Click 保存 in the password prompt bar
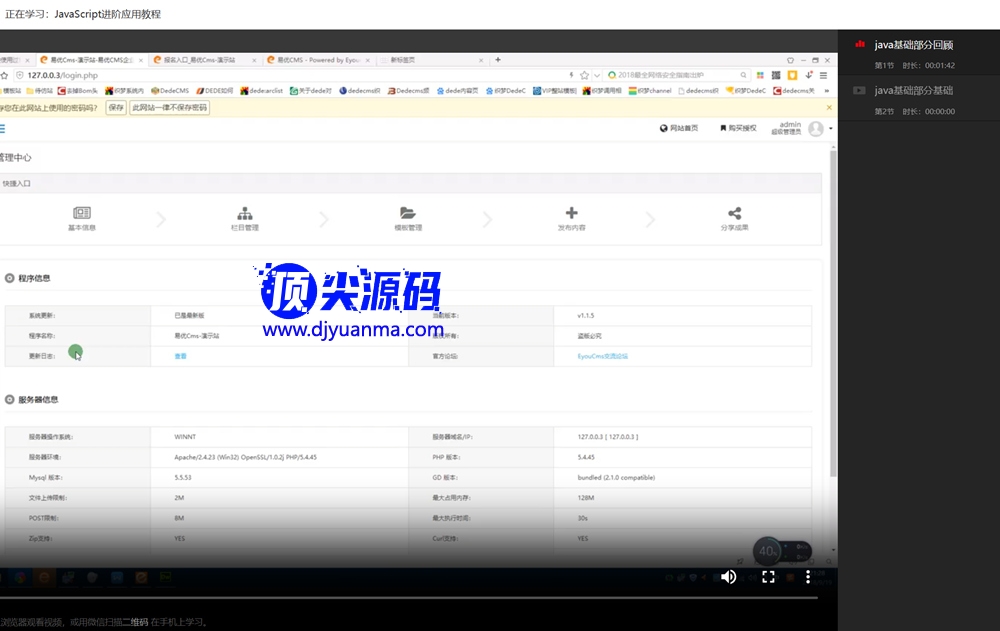This screenshot has height=631, width=1000. 116,107
